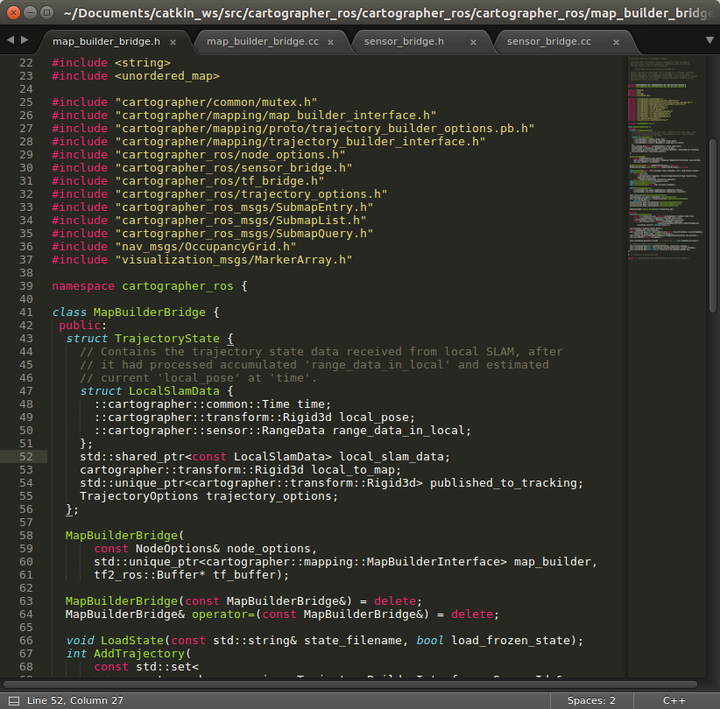
Task: Click the namespace cartographer_ros identifier
Action: (177, 286)
